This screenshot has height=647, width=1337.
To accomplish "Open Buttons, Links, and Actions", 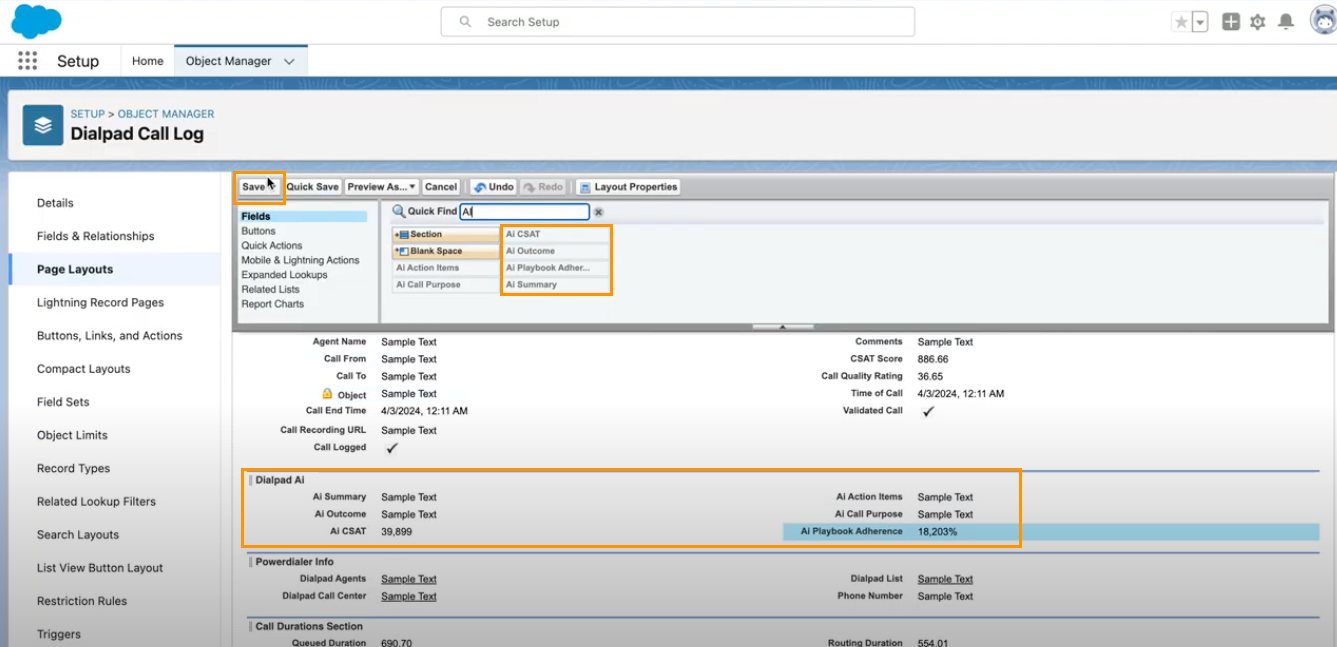I will [x=110, y=336].
